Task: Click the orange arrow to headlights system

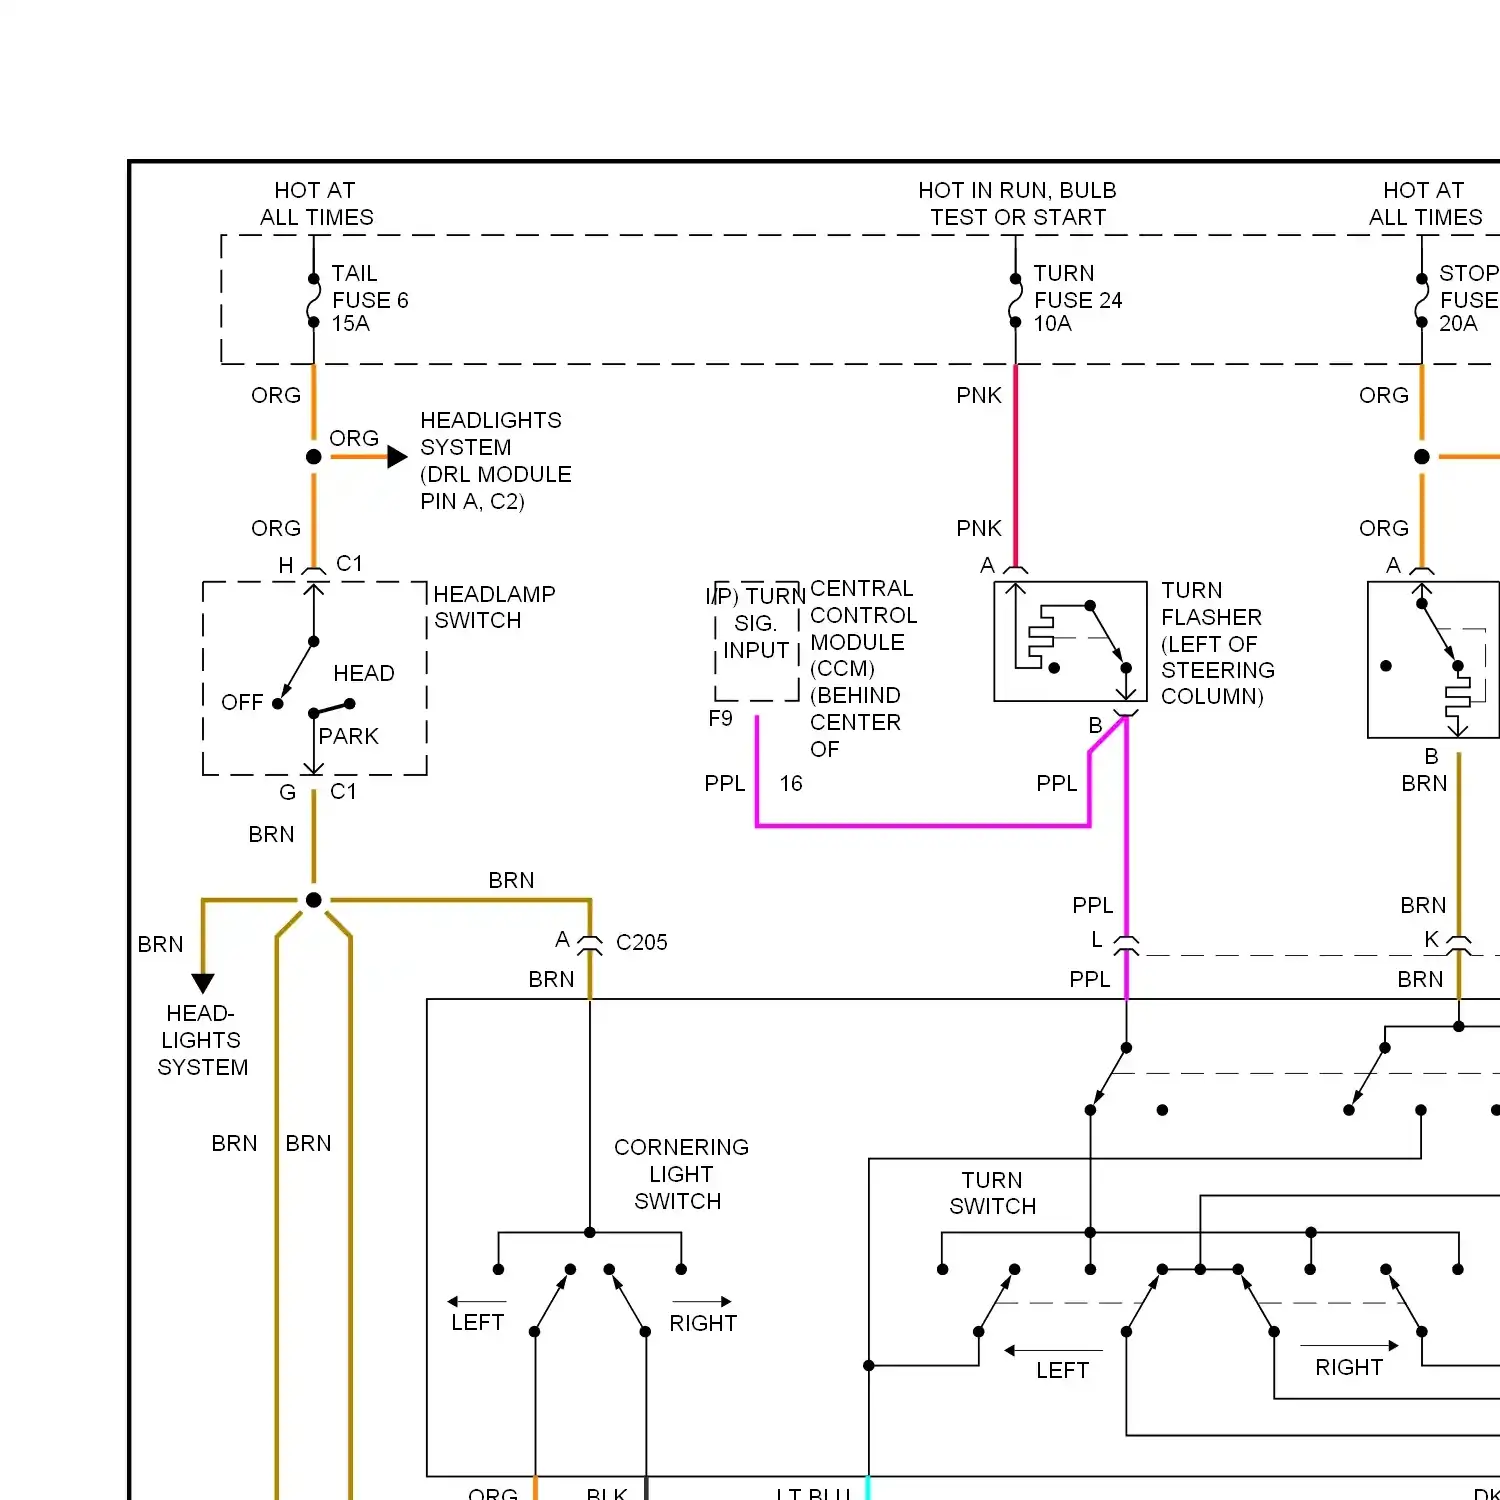Action: coord(369,457)
